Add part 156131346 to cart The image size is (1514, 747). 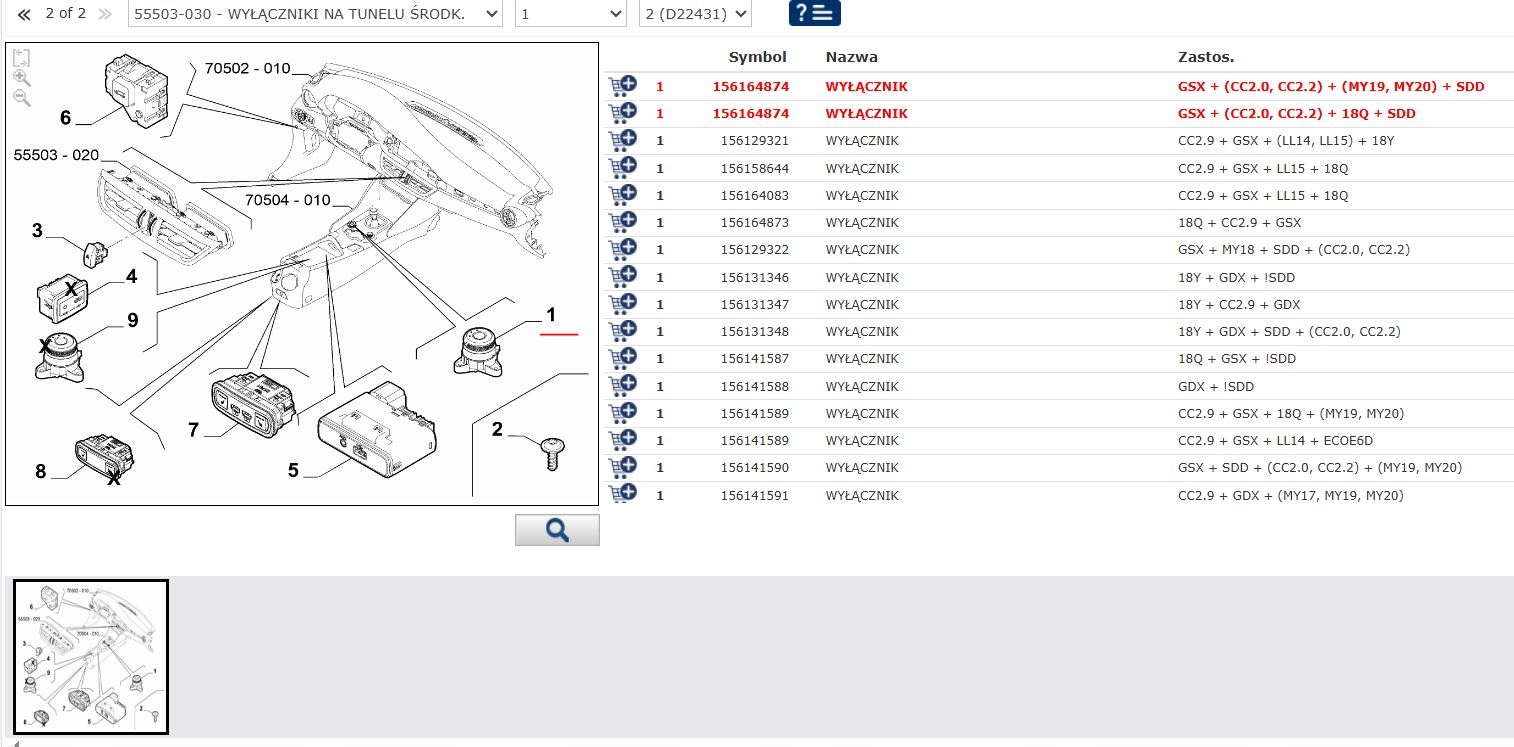(x=622, y=275)
